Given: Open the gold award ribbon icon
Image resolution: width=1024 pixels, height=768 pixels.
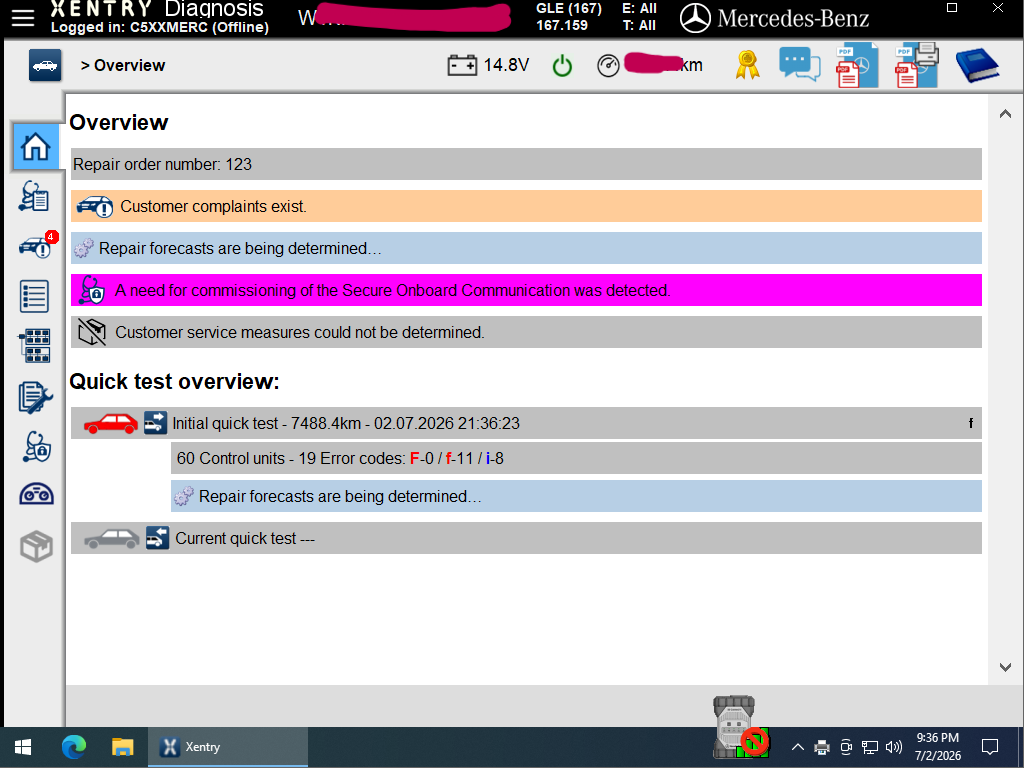Looking at the screenshot, I should click(x=747, y=65).
